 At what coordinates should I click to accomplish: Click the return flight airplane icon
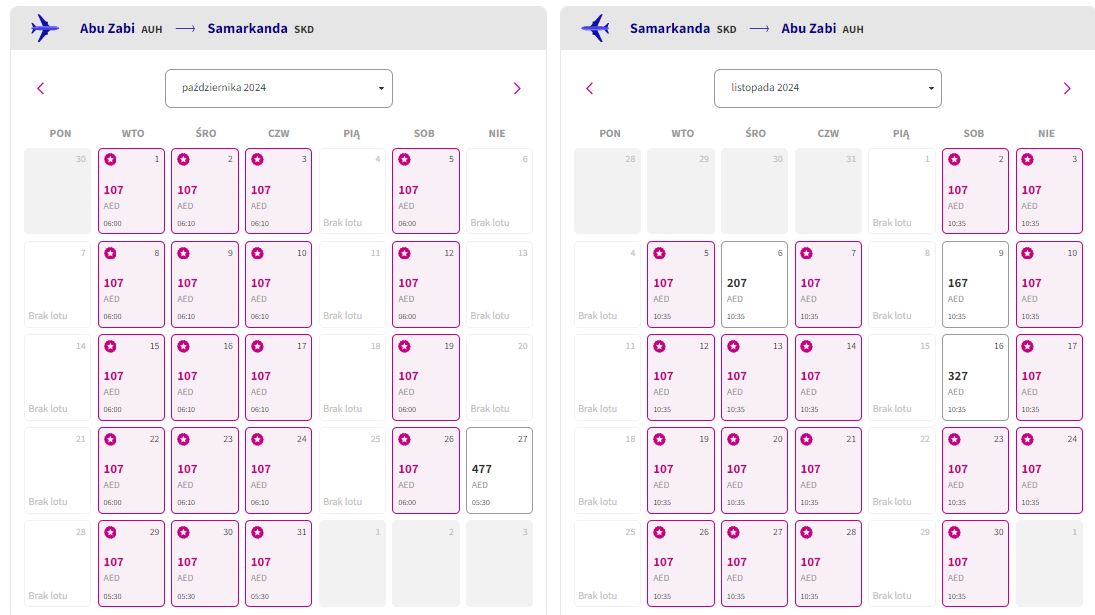[596, 29]
